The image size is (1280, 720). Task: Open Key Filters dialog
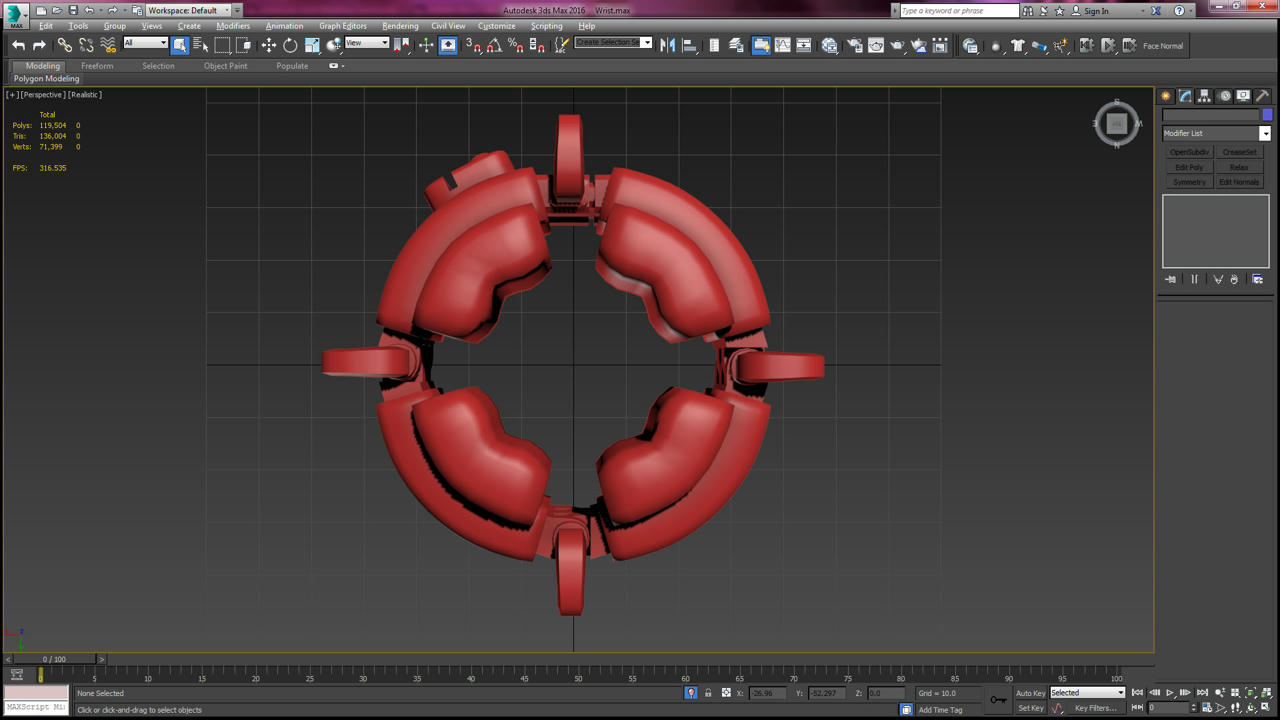pos(1095,708)
